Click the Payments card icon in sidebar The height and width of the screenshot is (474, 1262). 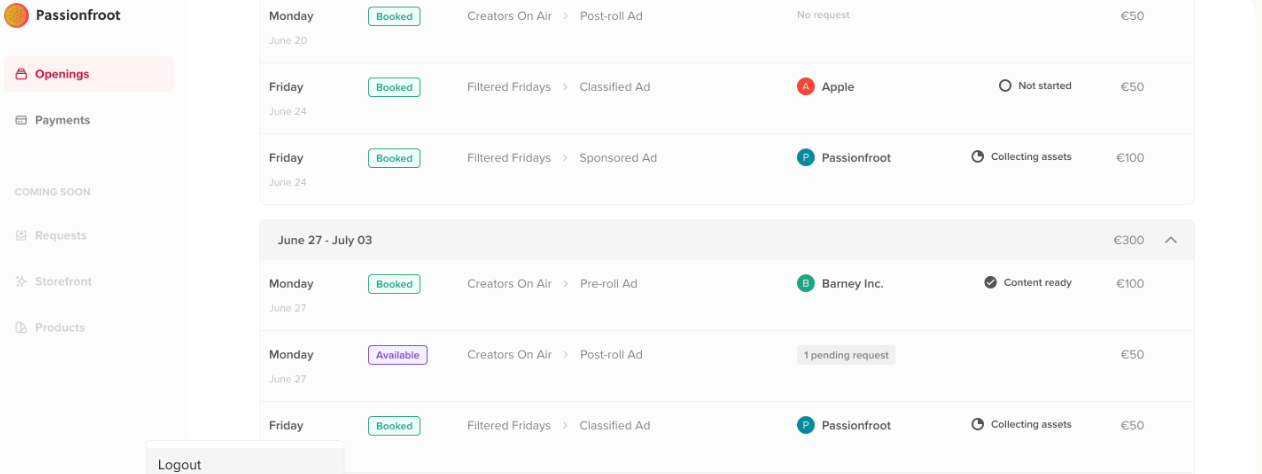pyautogui.click(x=21, y=120)
